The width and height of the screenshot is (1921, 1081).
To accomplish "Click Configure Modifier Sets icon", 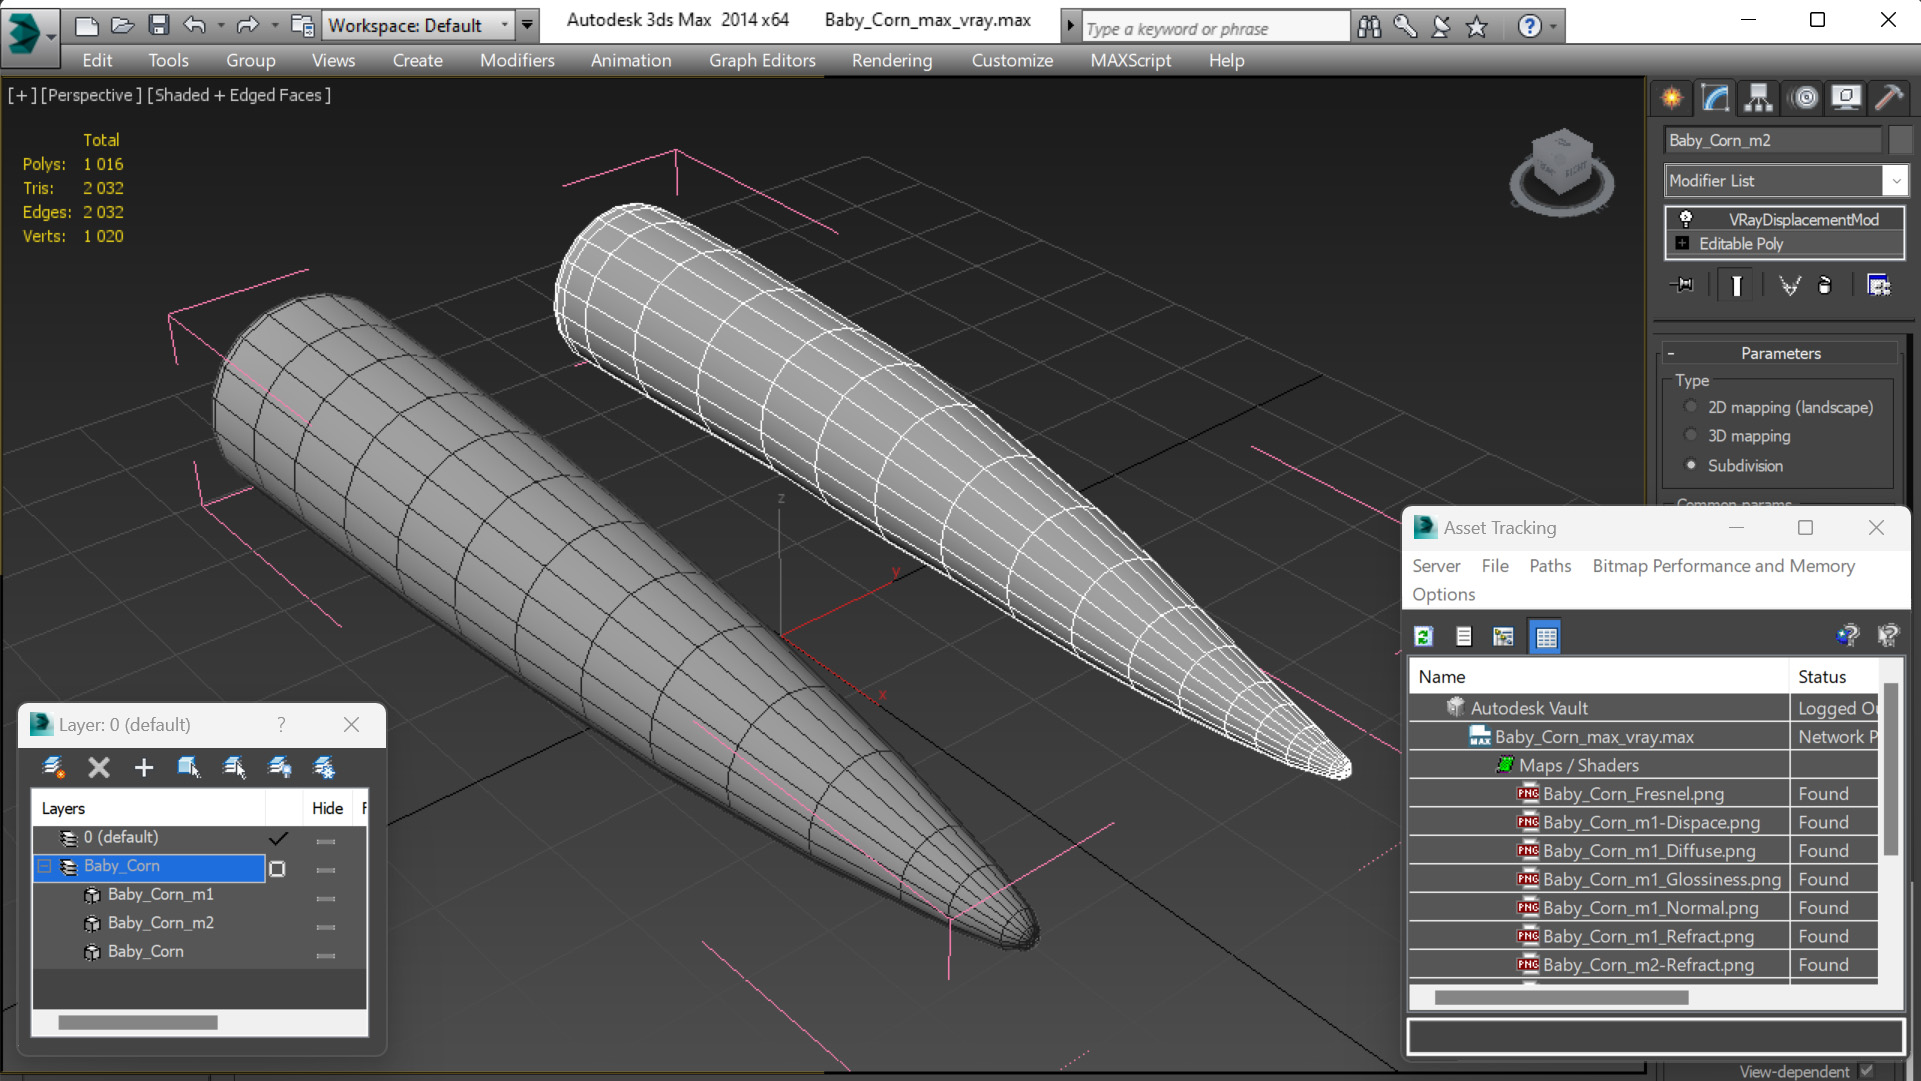I will tap(1879, 285).
